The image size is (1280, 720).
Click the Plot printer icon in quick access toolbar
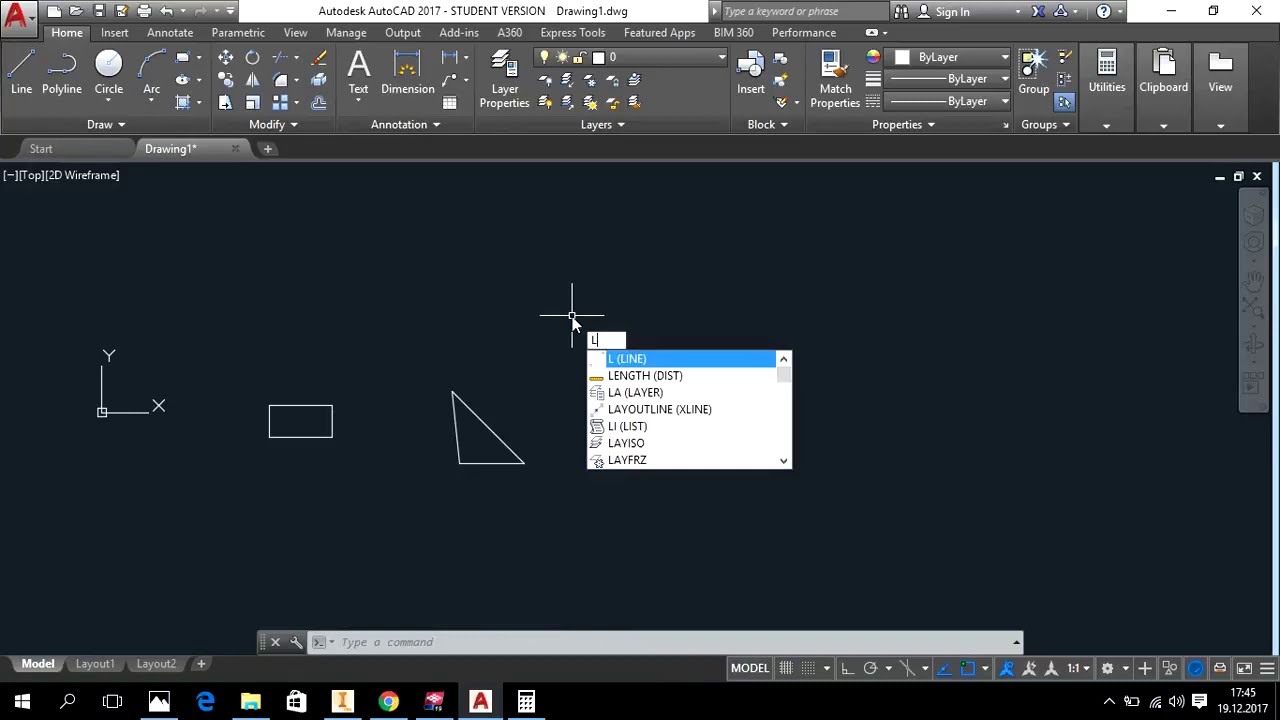[144, 11]
